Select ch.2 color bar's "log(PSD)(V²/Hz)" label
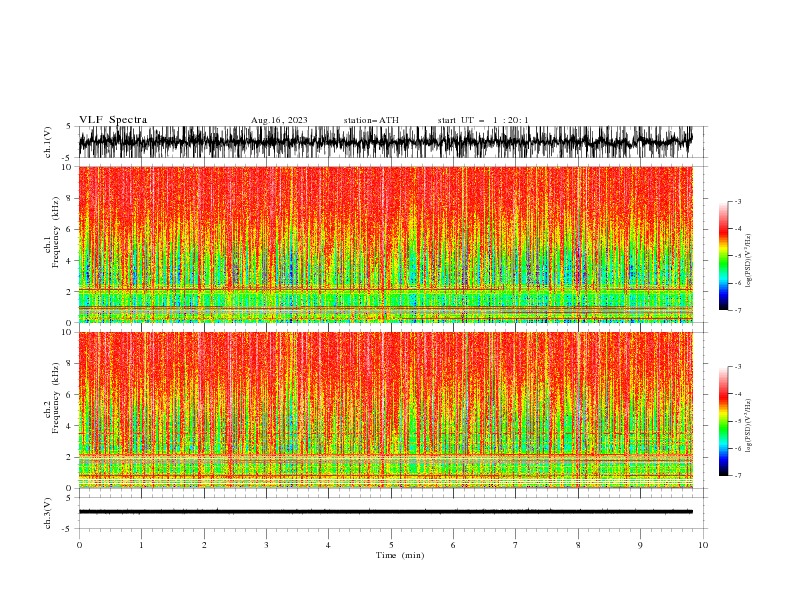Viewport: 792px width, 612px height. click(748, 426)
